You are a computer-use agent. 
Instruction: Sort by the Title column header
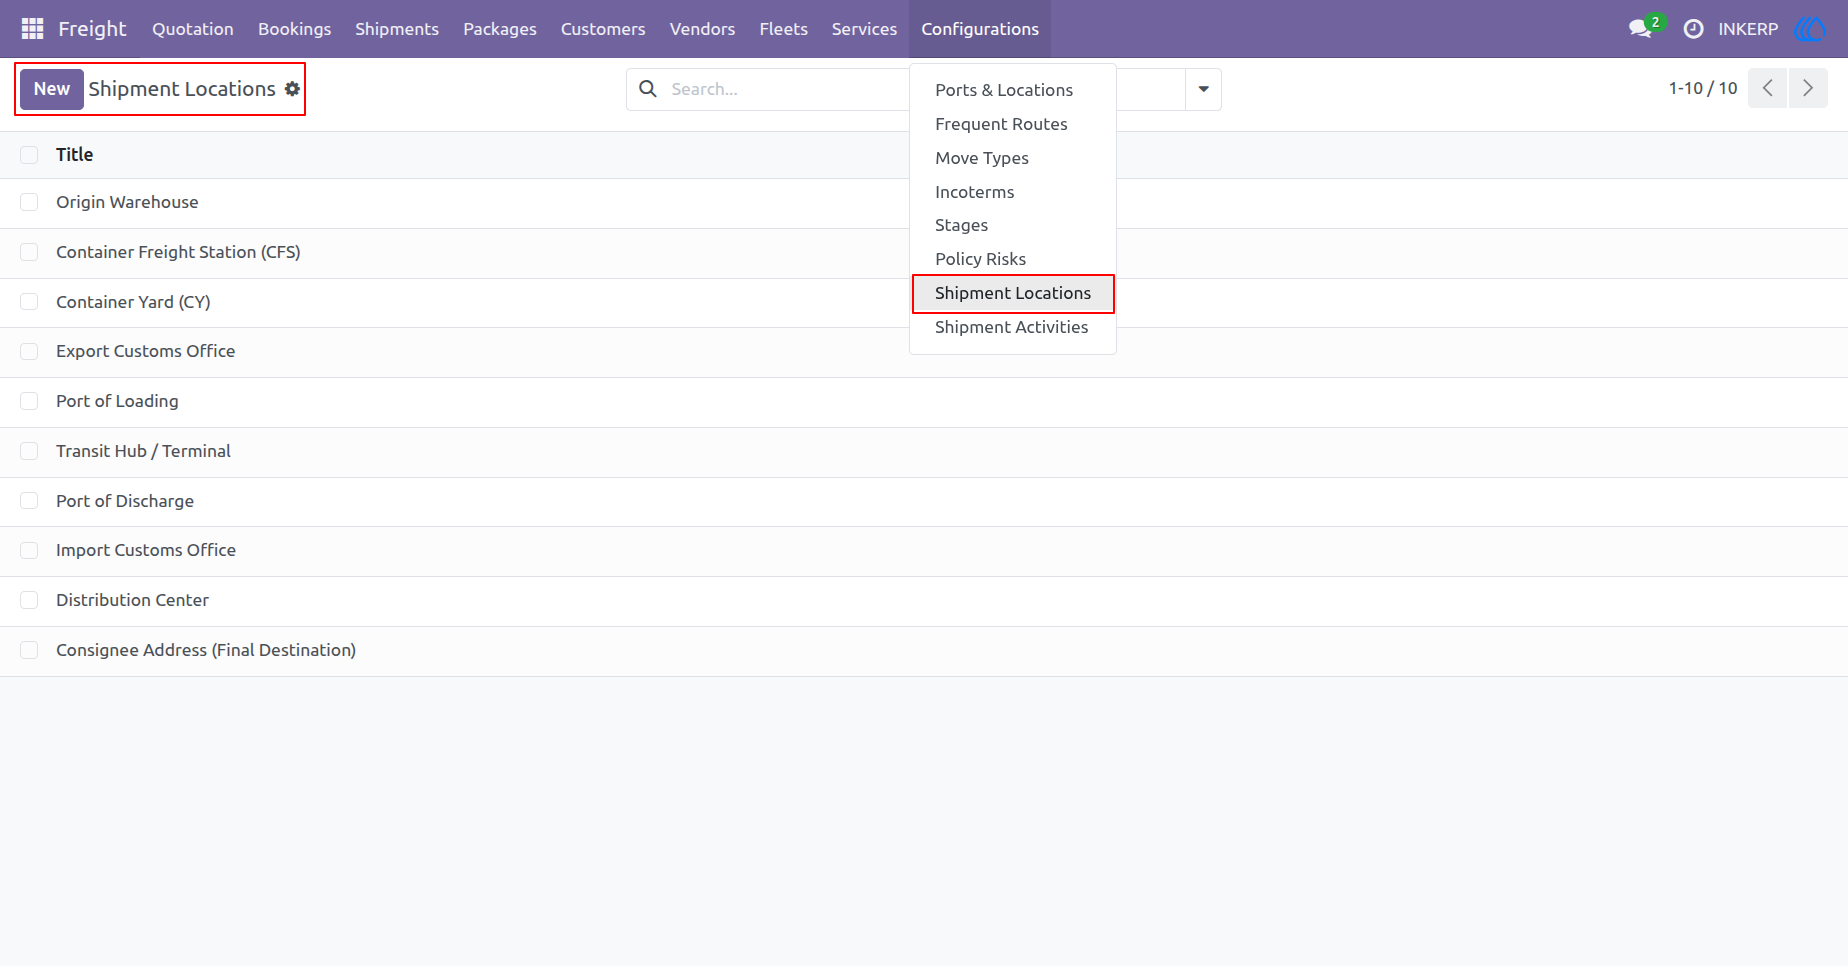coord(74,155)
